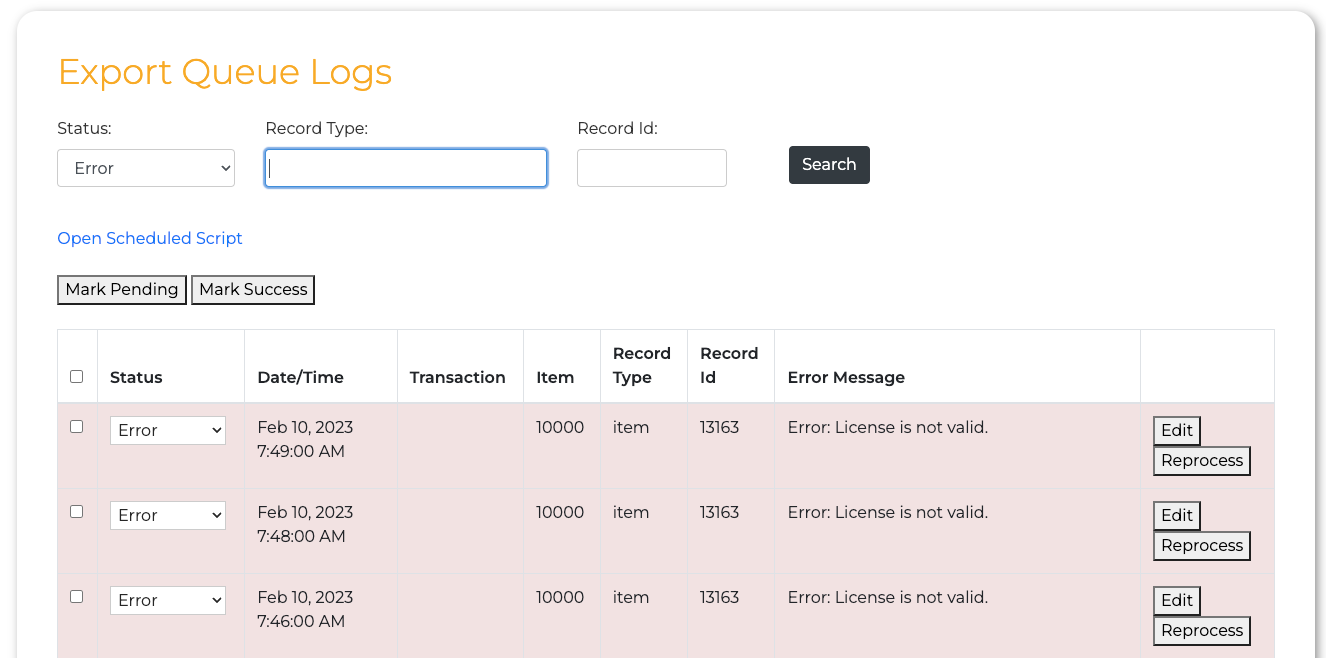Click the Record Id input field

(651, 168)
